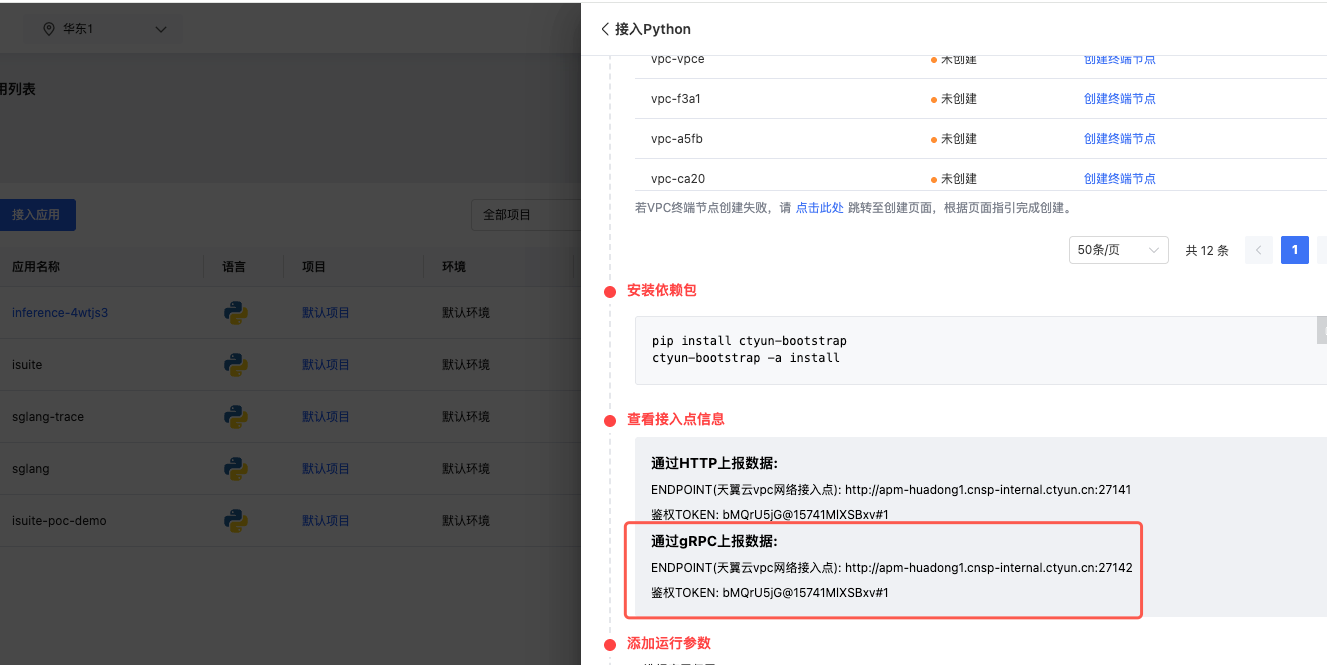Click 默认环境 in the sglang row

pyautogui.click(x=466, y=469)
